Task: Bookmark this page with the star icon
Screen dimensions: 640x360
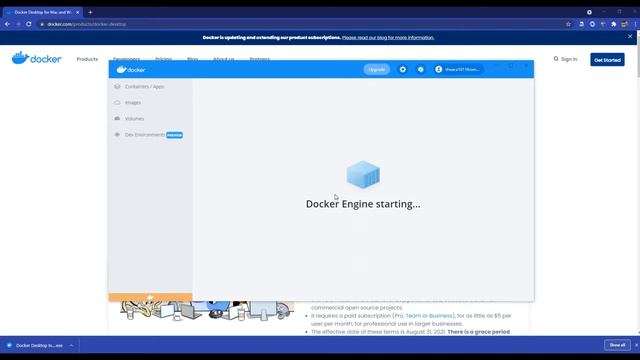Action: pyautogui.click(x=568, y=24)
